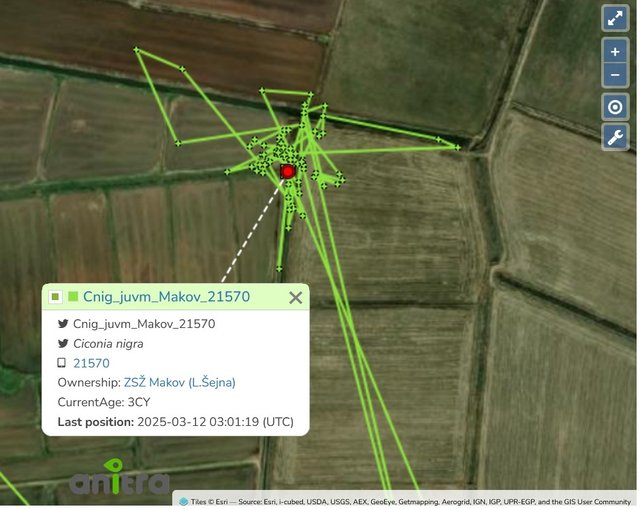Open ZSŽ Makov (L.Šejna) ownership link
Image resolution: width=640 pixels, height=509 pixels.
pos(180,382)
